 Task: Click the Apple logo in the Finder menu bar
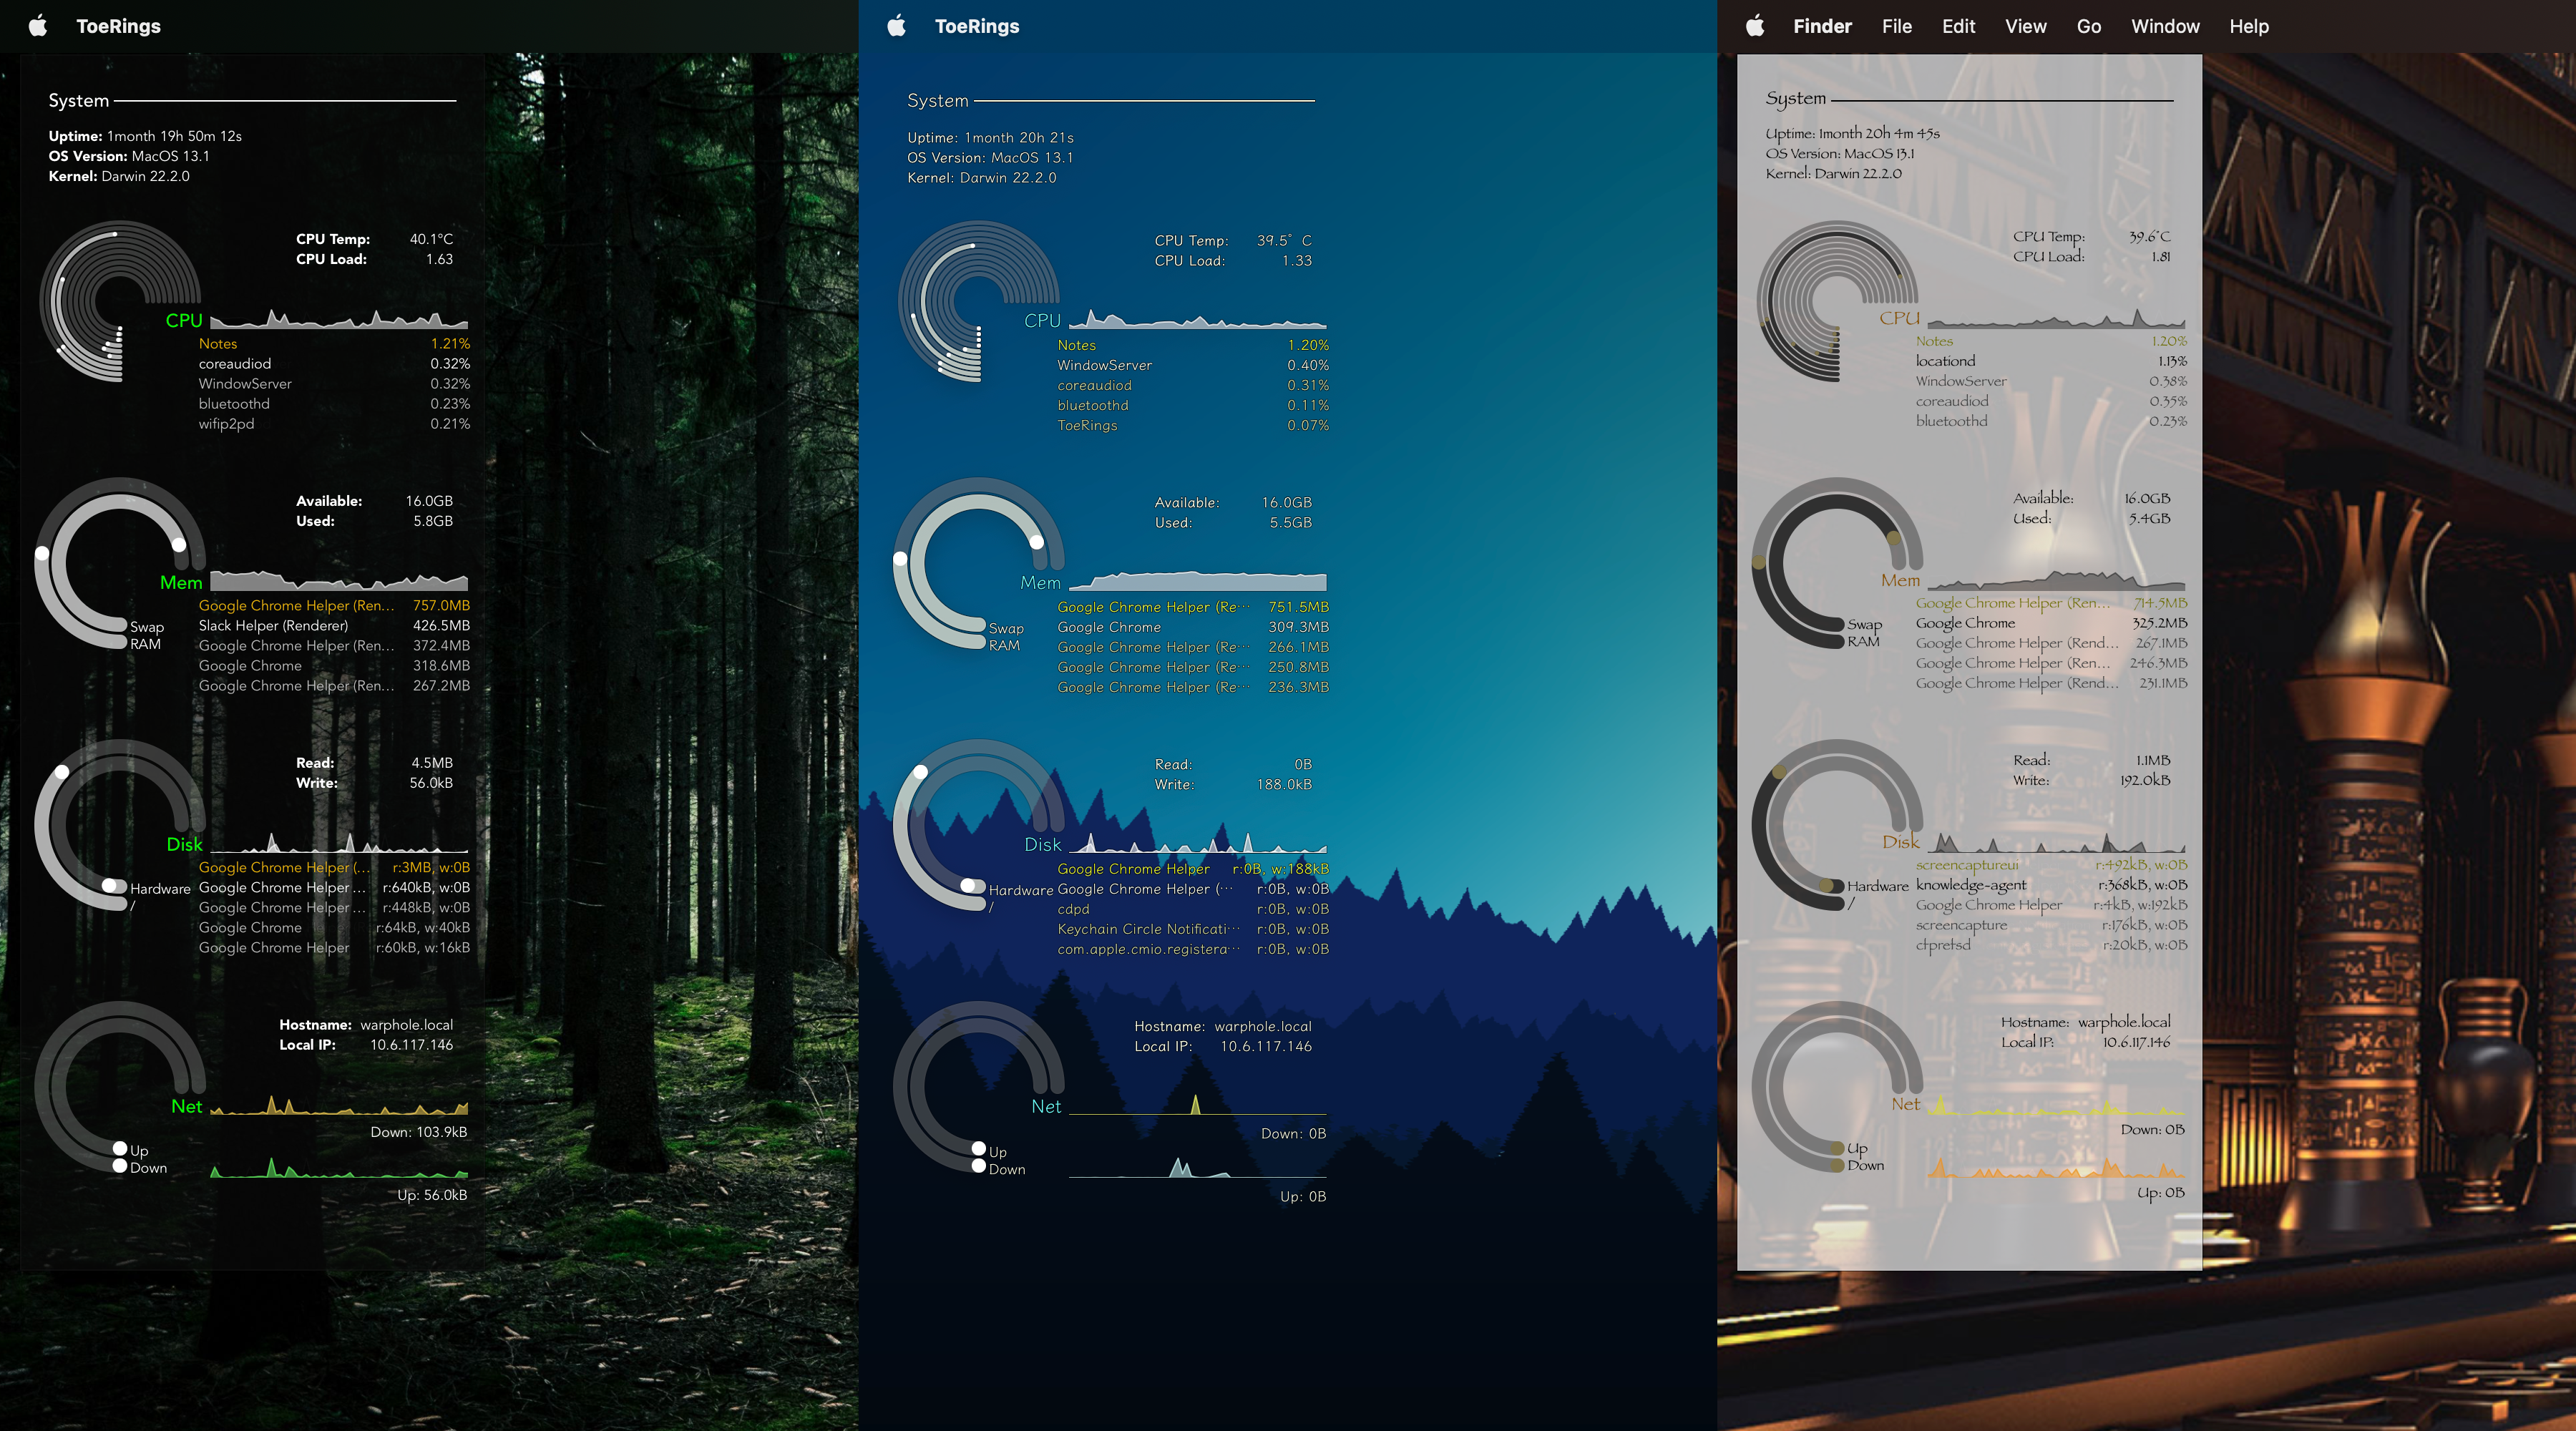coord(1755,26)
